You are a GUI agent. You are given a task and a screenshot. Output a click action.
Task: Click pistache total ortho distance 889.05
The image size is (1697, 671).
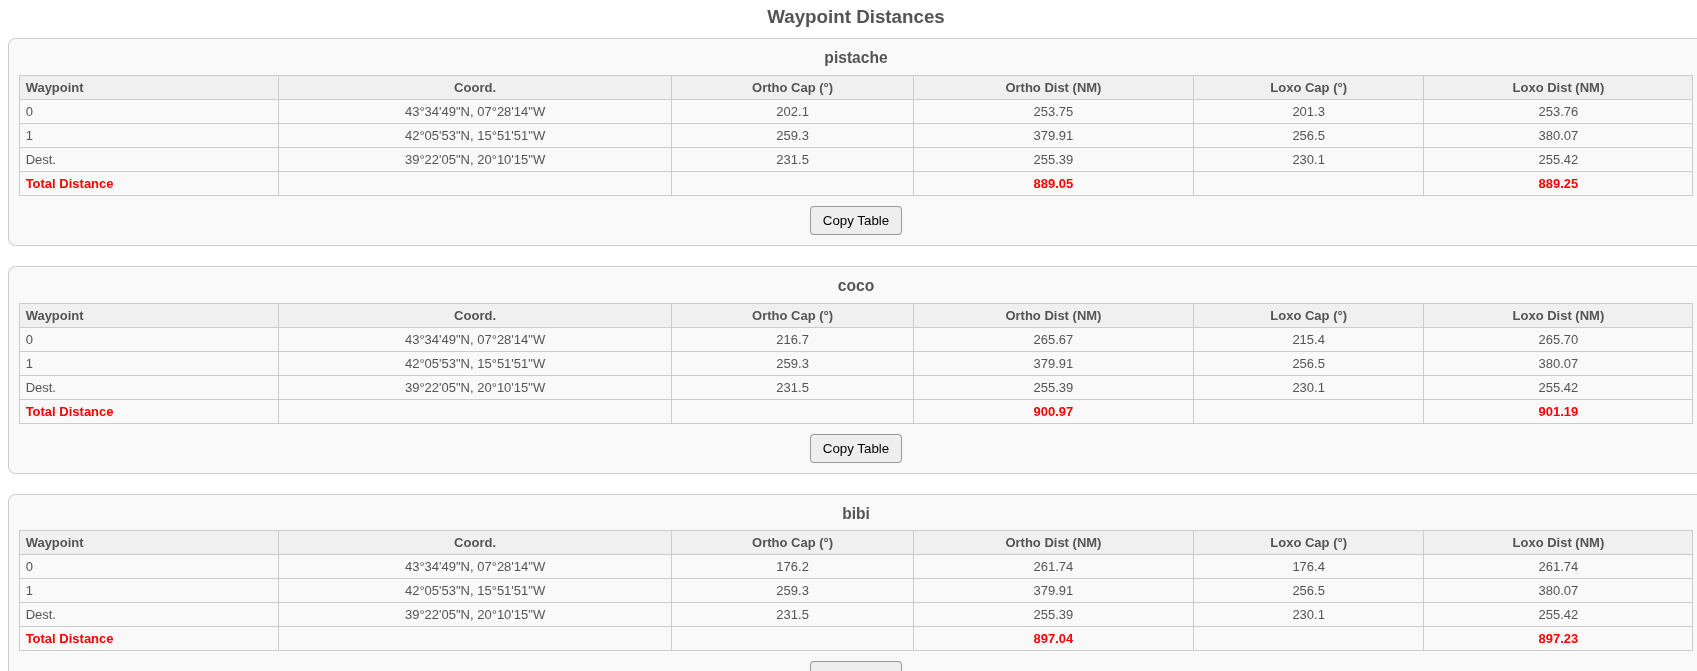click(1053, 184)
